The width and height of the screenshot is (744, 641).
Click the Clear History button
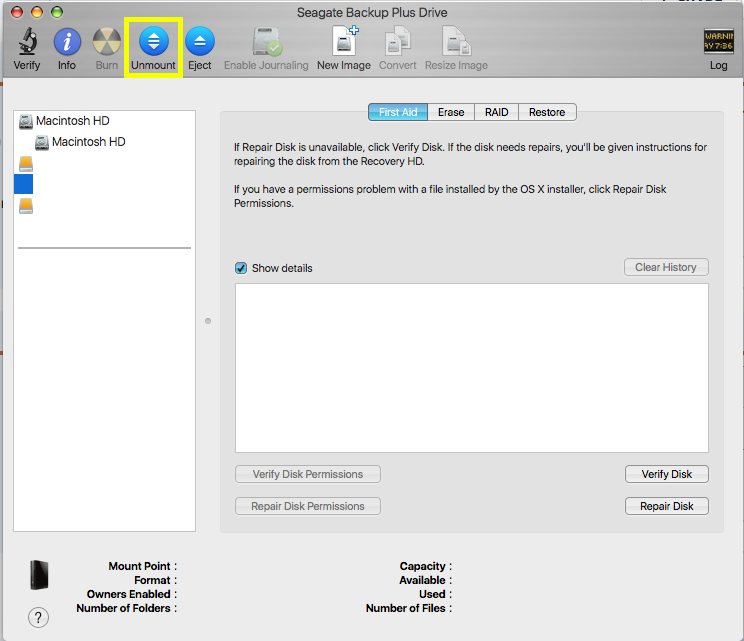point(666,267)
